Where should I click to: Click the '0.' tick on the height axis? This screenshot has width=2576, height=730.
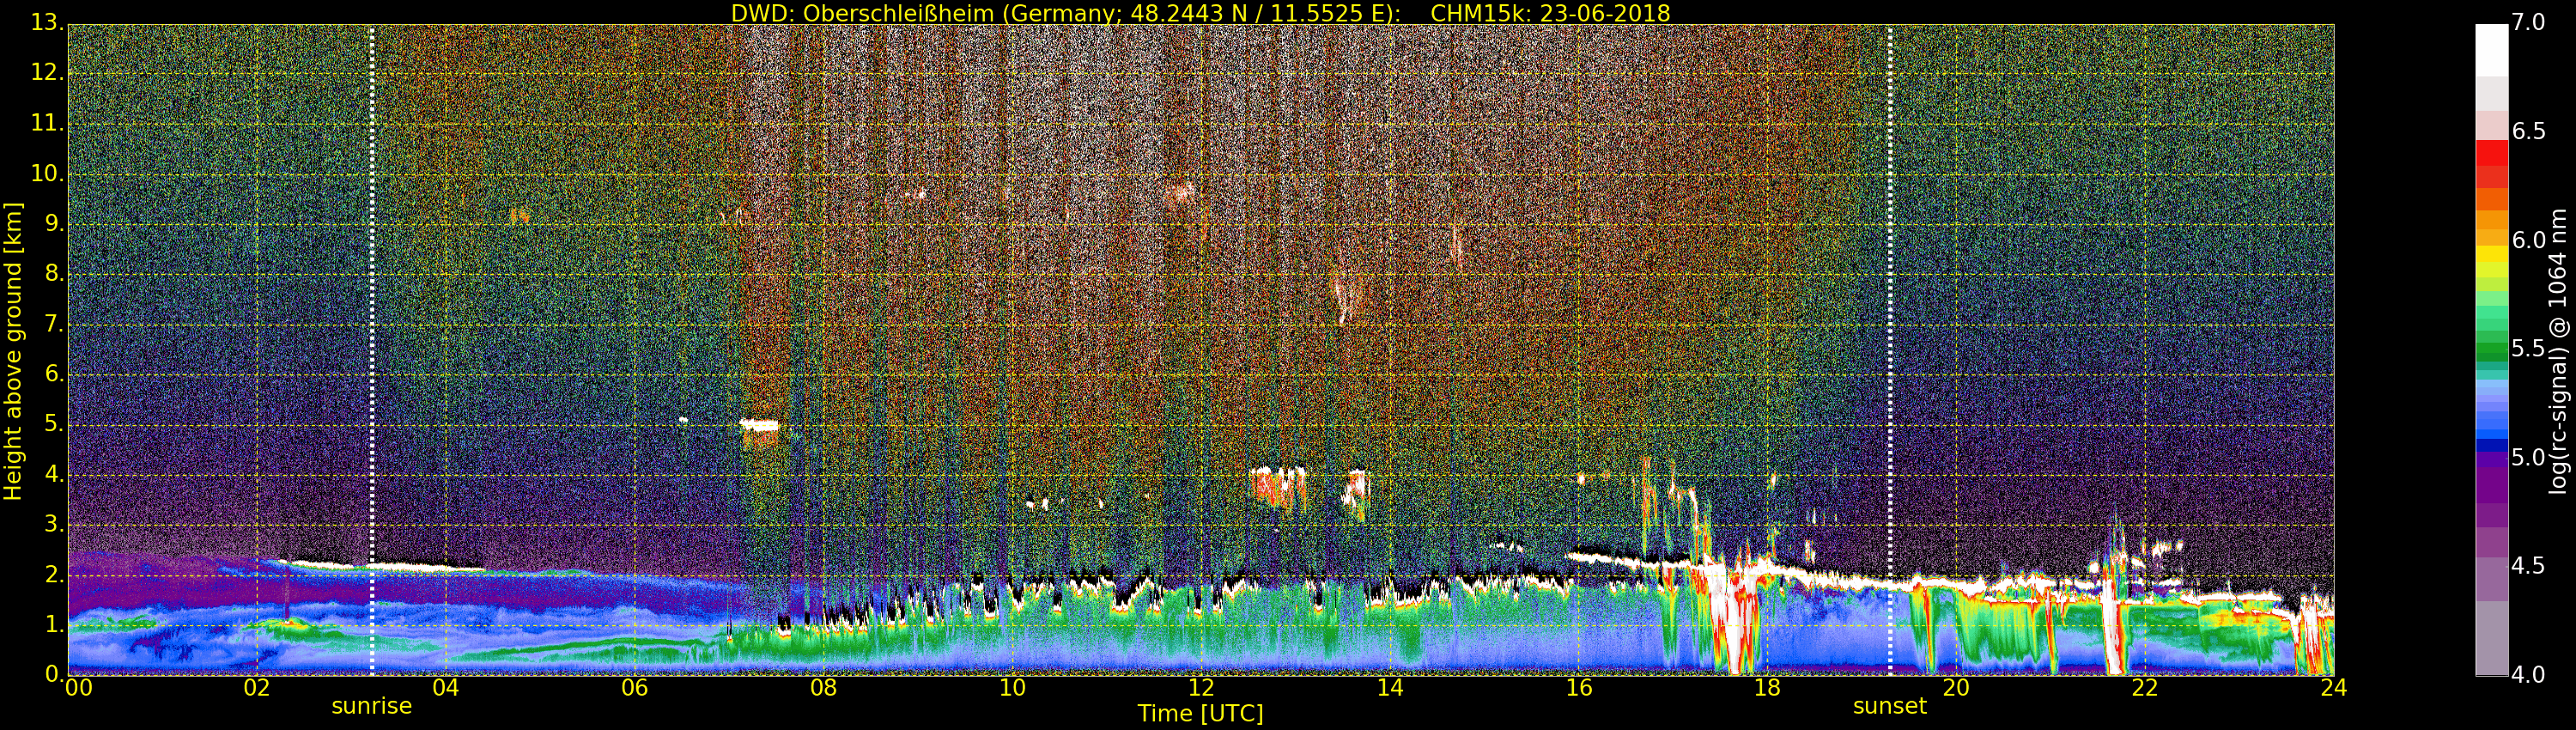pyautogui.click(x=54, y=674)
